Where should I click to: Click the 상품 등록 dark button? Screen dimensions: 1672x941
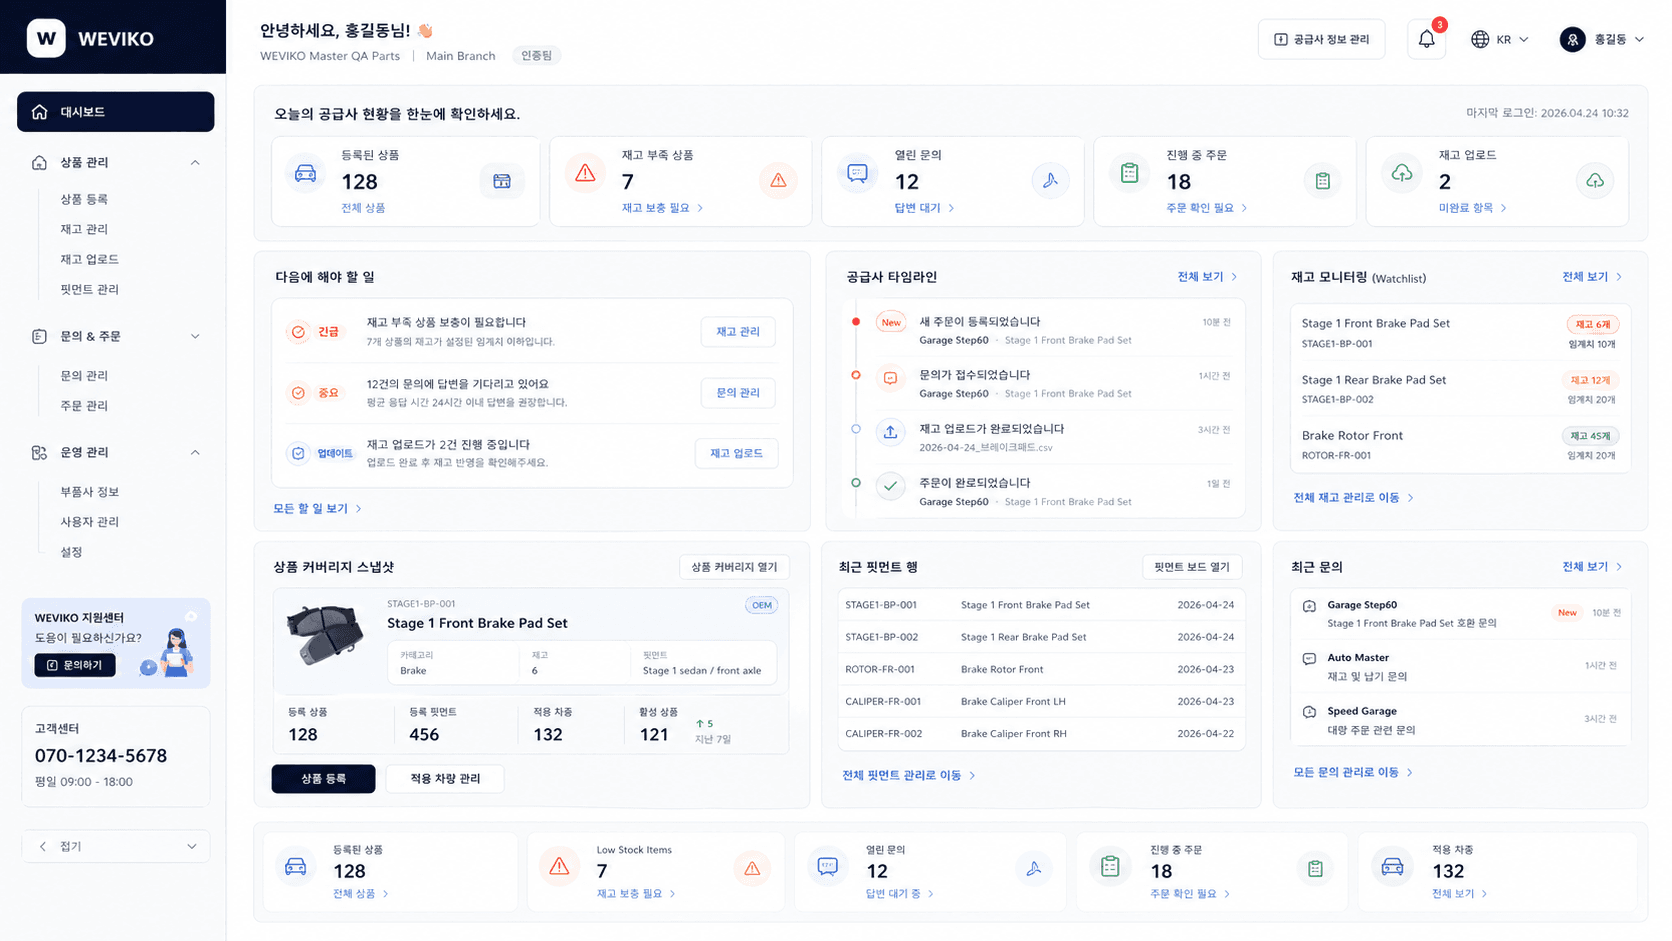coord(323,778)
